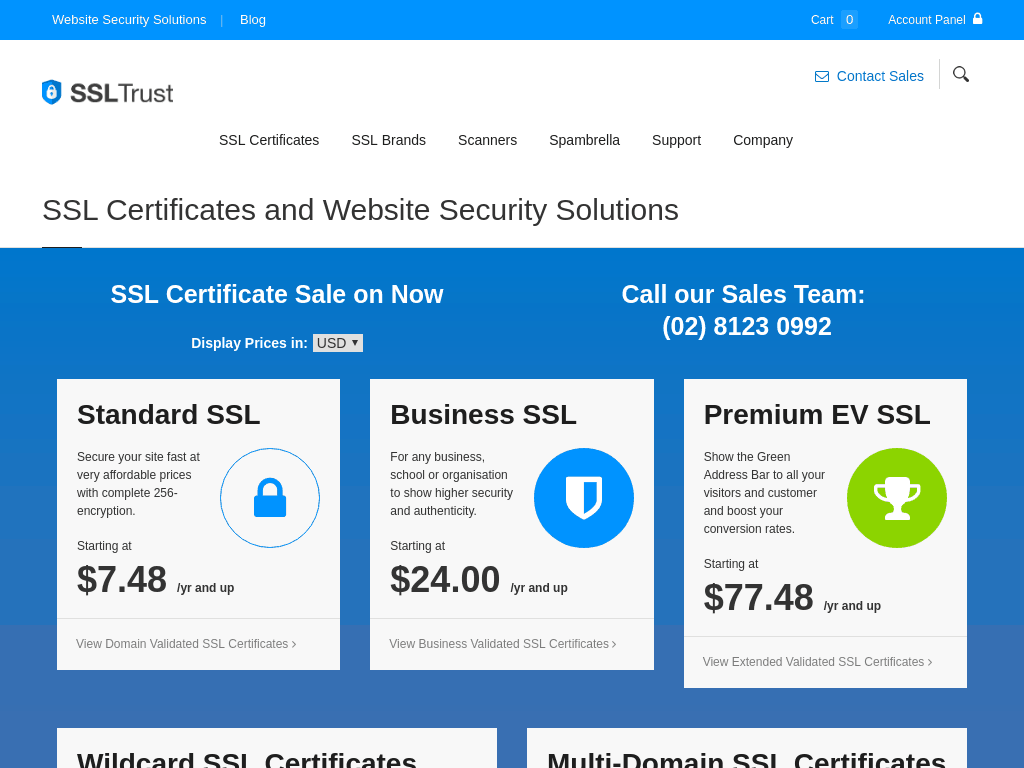Screen dimensions: 1024x768
Task: Open the SSL Brands menu
Action: coord(389,140)
